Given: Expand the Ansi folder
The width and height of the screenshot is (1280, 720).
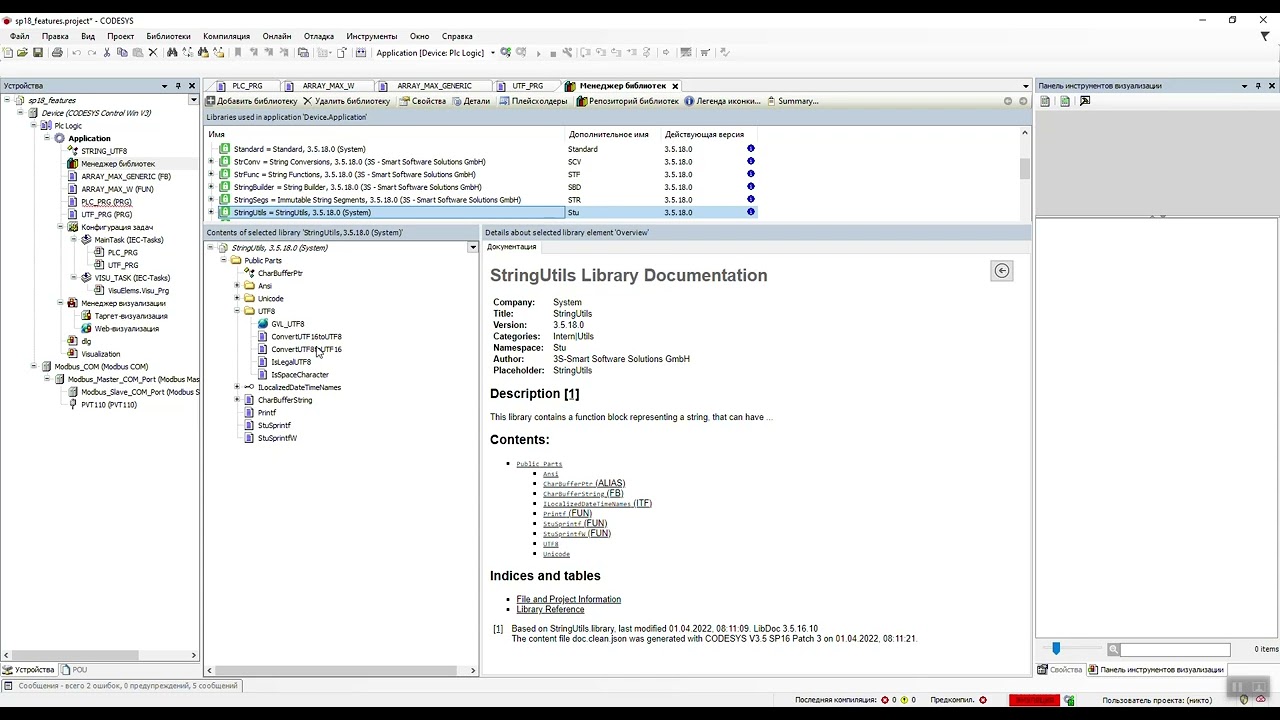Looking at the screenshot, I should (237, 286).
